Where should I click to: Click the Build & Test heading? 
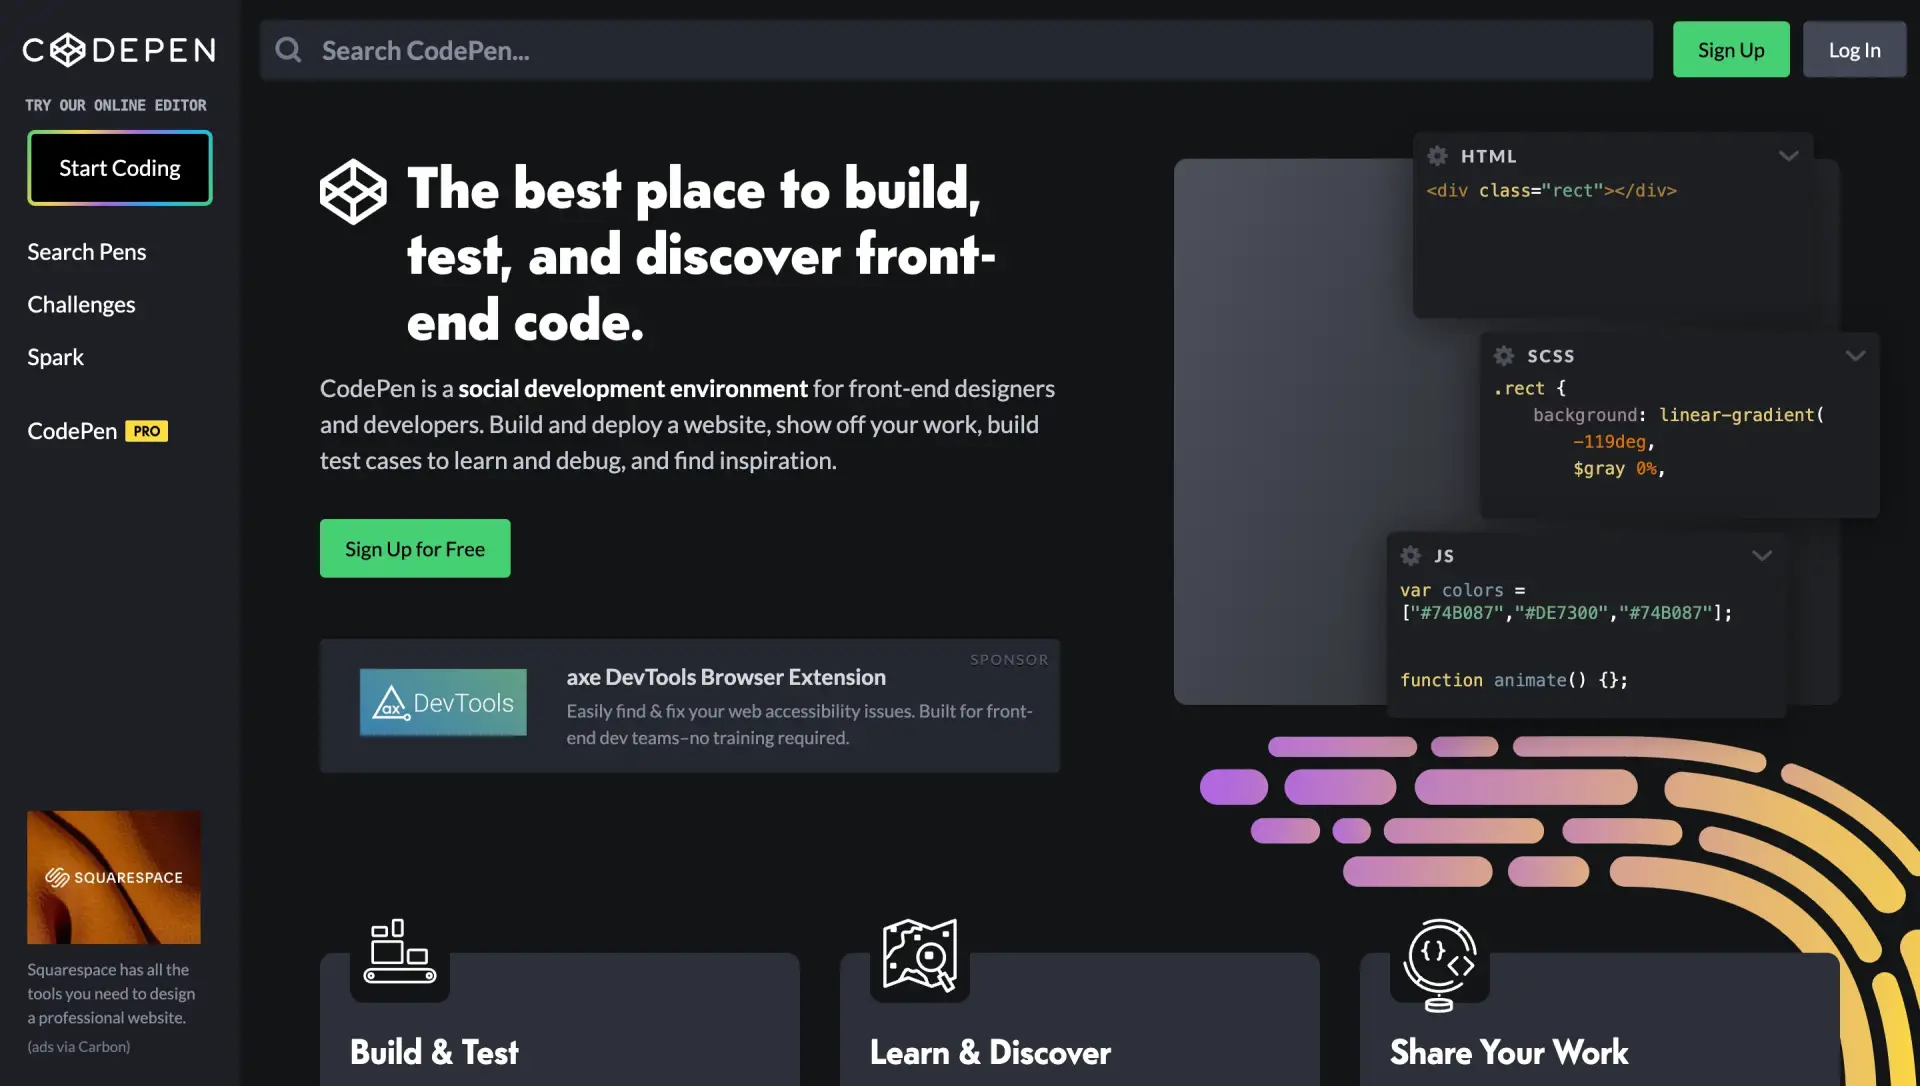click(434, 1052)
